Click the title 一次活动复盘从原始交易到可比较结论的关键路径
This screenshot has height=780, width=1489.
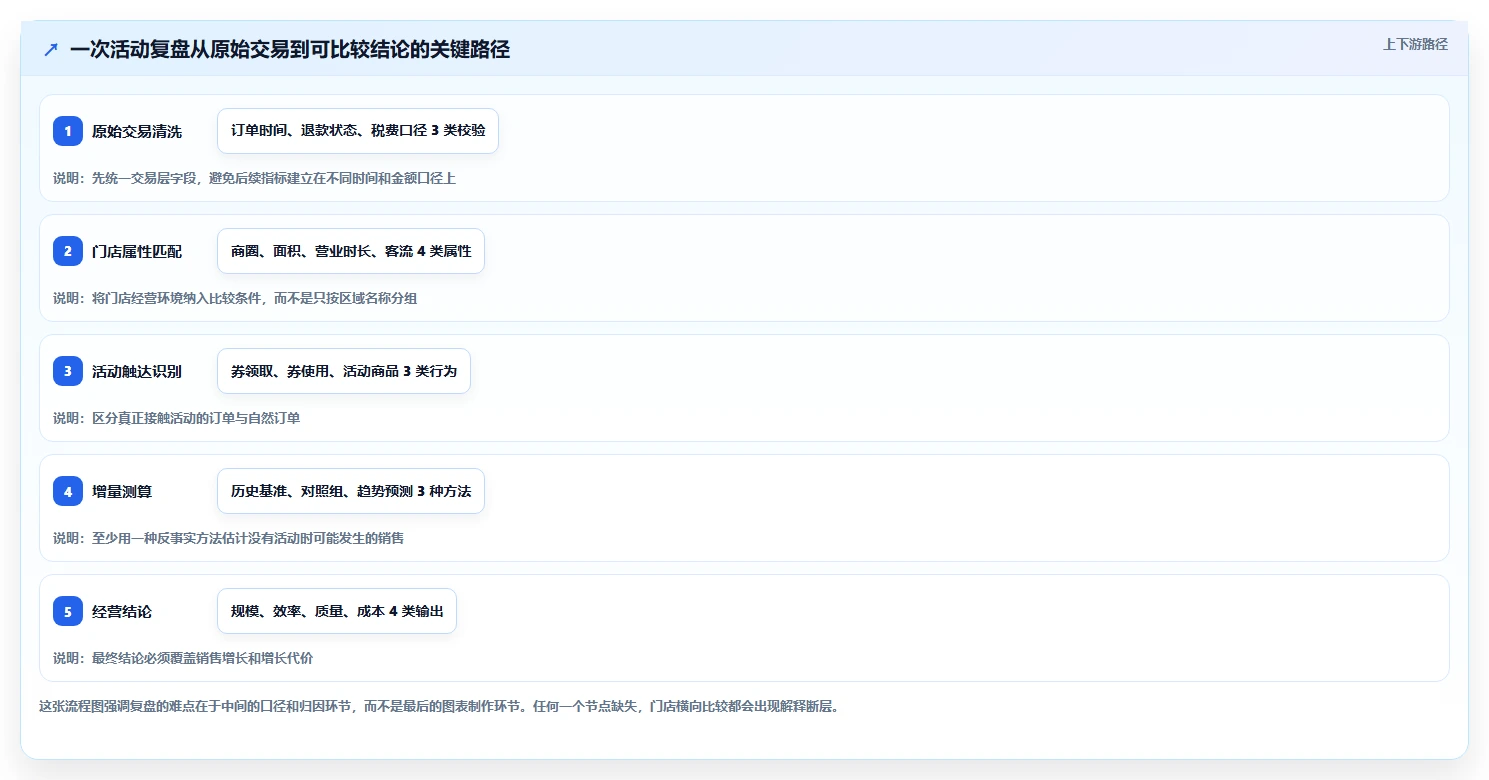(x=290, y=49)
